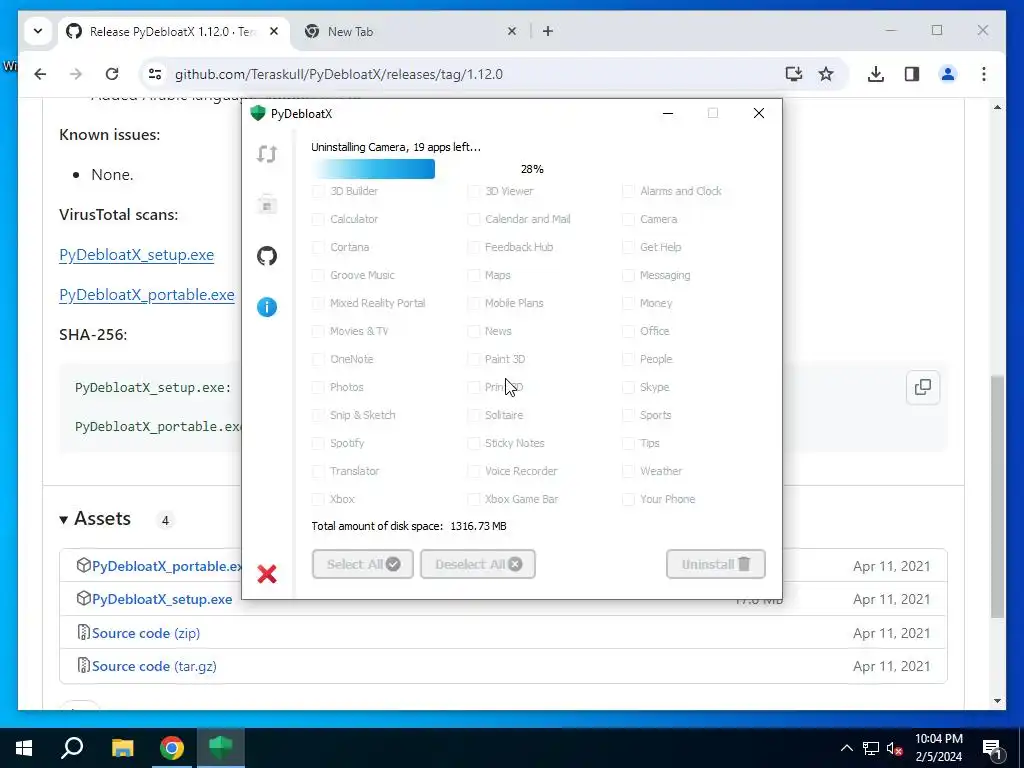Click the Deselect All button
1024x768 pixels.
coord(478,564)
